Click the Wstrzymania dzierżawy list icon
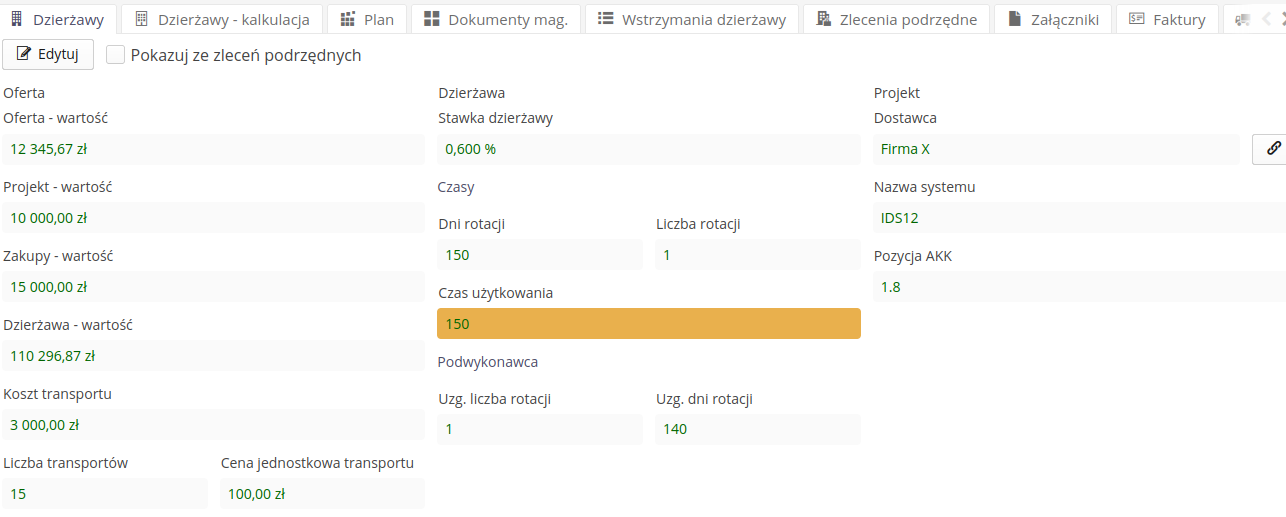This screenshot has height=517, width=1286. [x=605, y=19]
